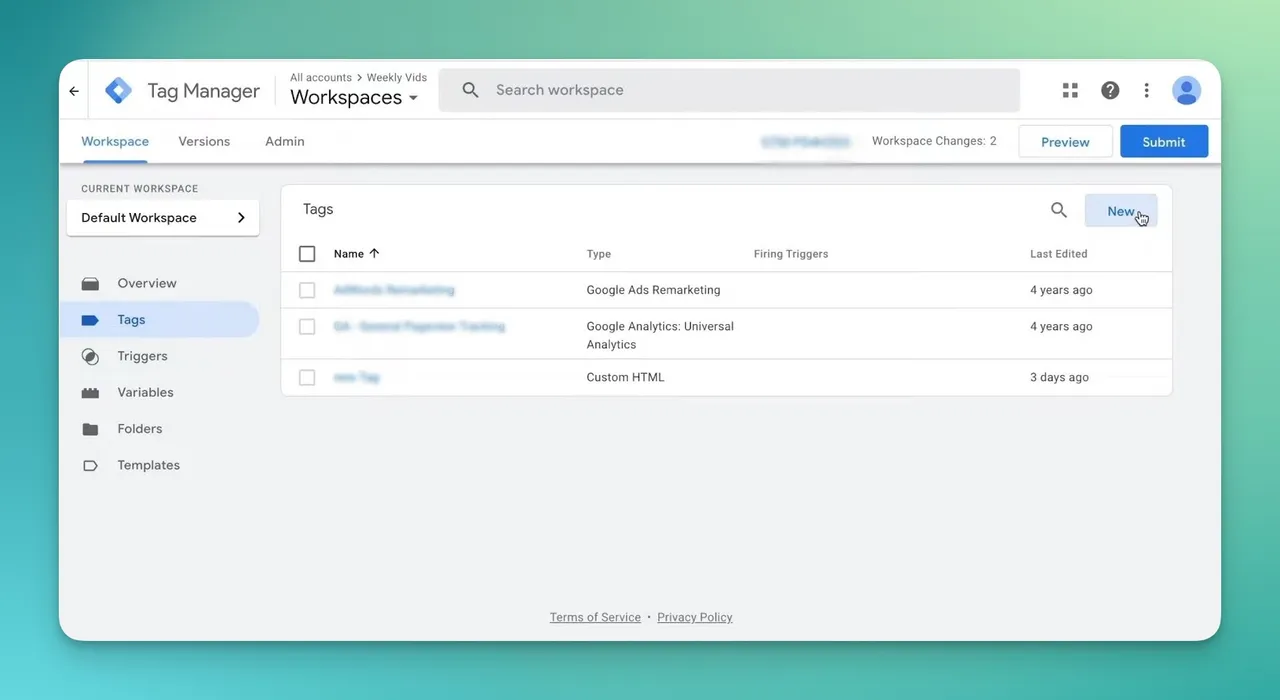Viewport: 1280px width, 700px height.
Task: Click the New tag button
Action: click(1121, 211)
